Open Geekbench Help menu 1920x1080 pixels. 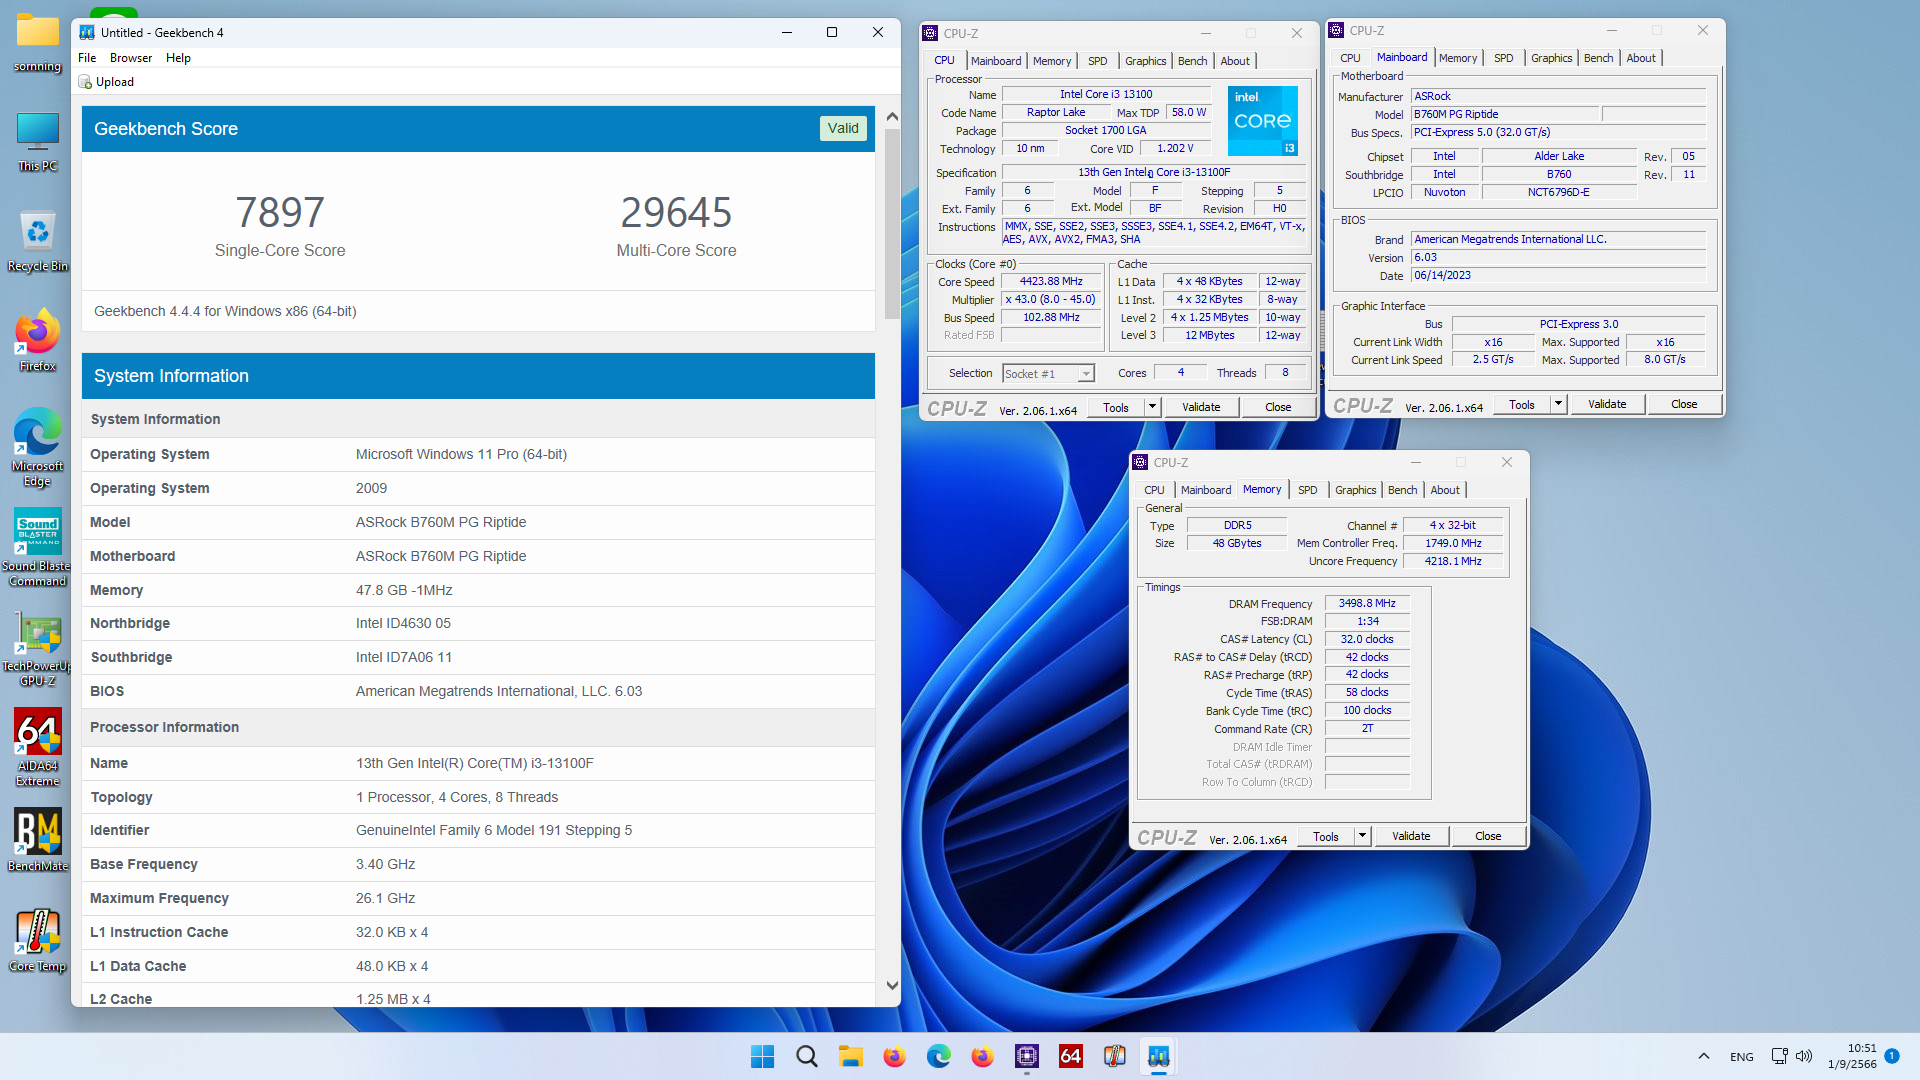(178, 58)
